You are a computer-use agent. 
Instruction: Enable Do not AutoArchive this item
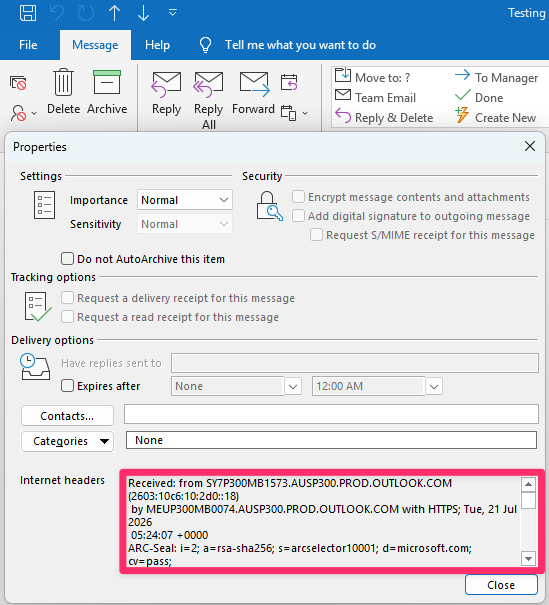coord(67,259)
